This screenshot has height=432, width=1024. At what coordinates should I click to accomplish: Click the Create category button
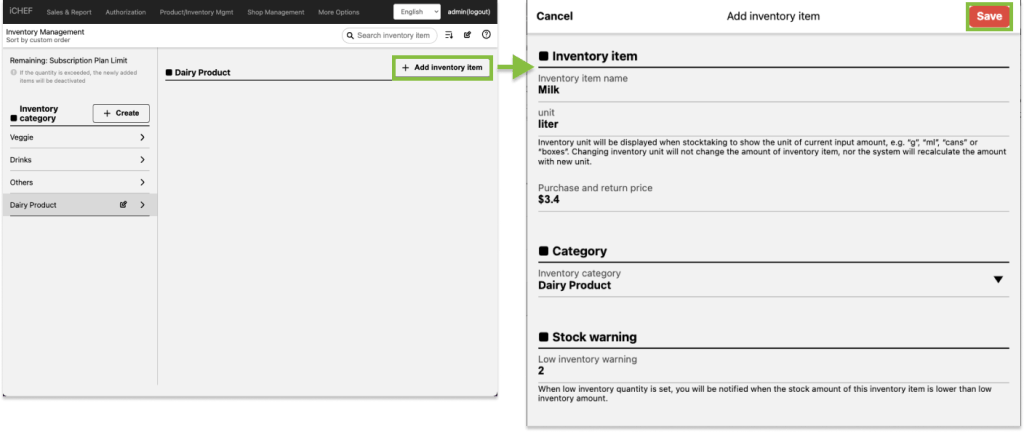[121, 113]
